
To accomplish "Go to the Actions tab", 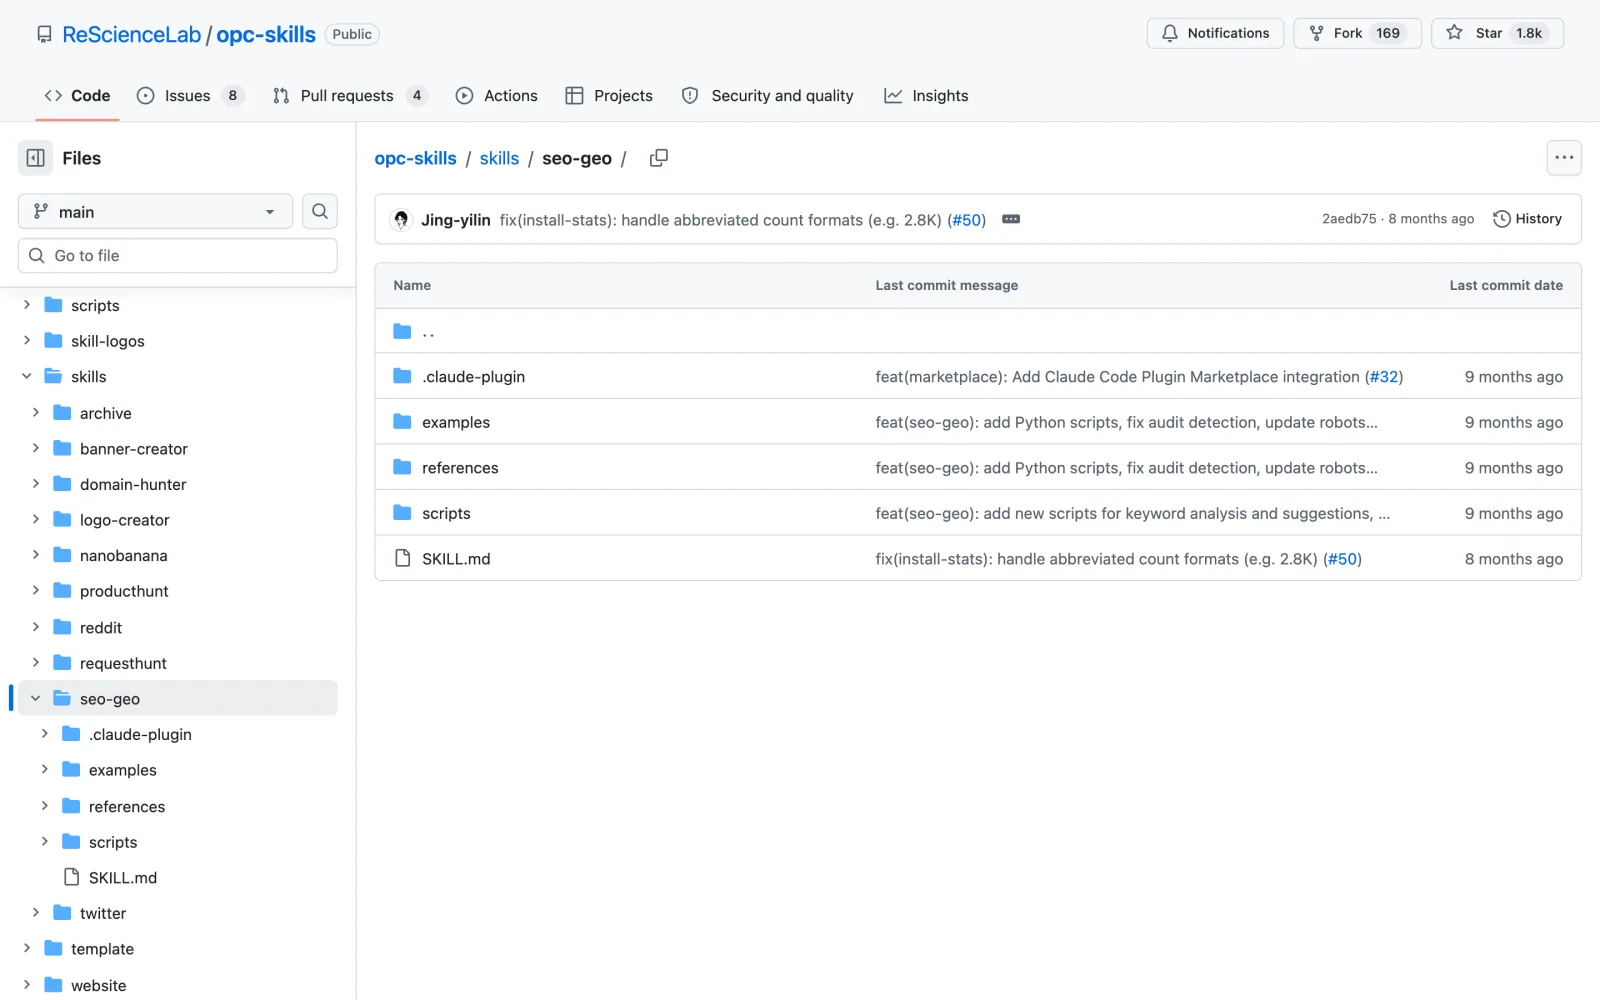I will [x=497, y=96].
